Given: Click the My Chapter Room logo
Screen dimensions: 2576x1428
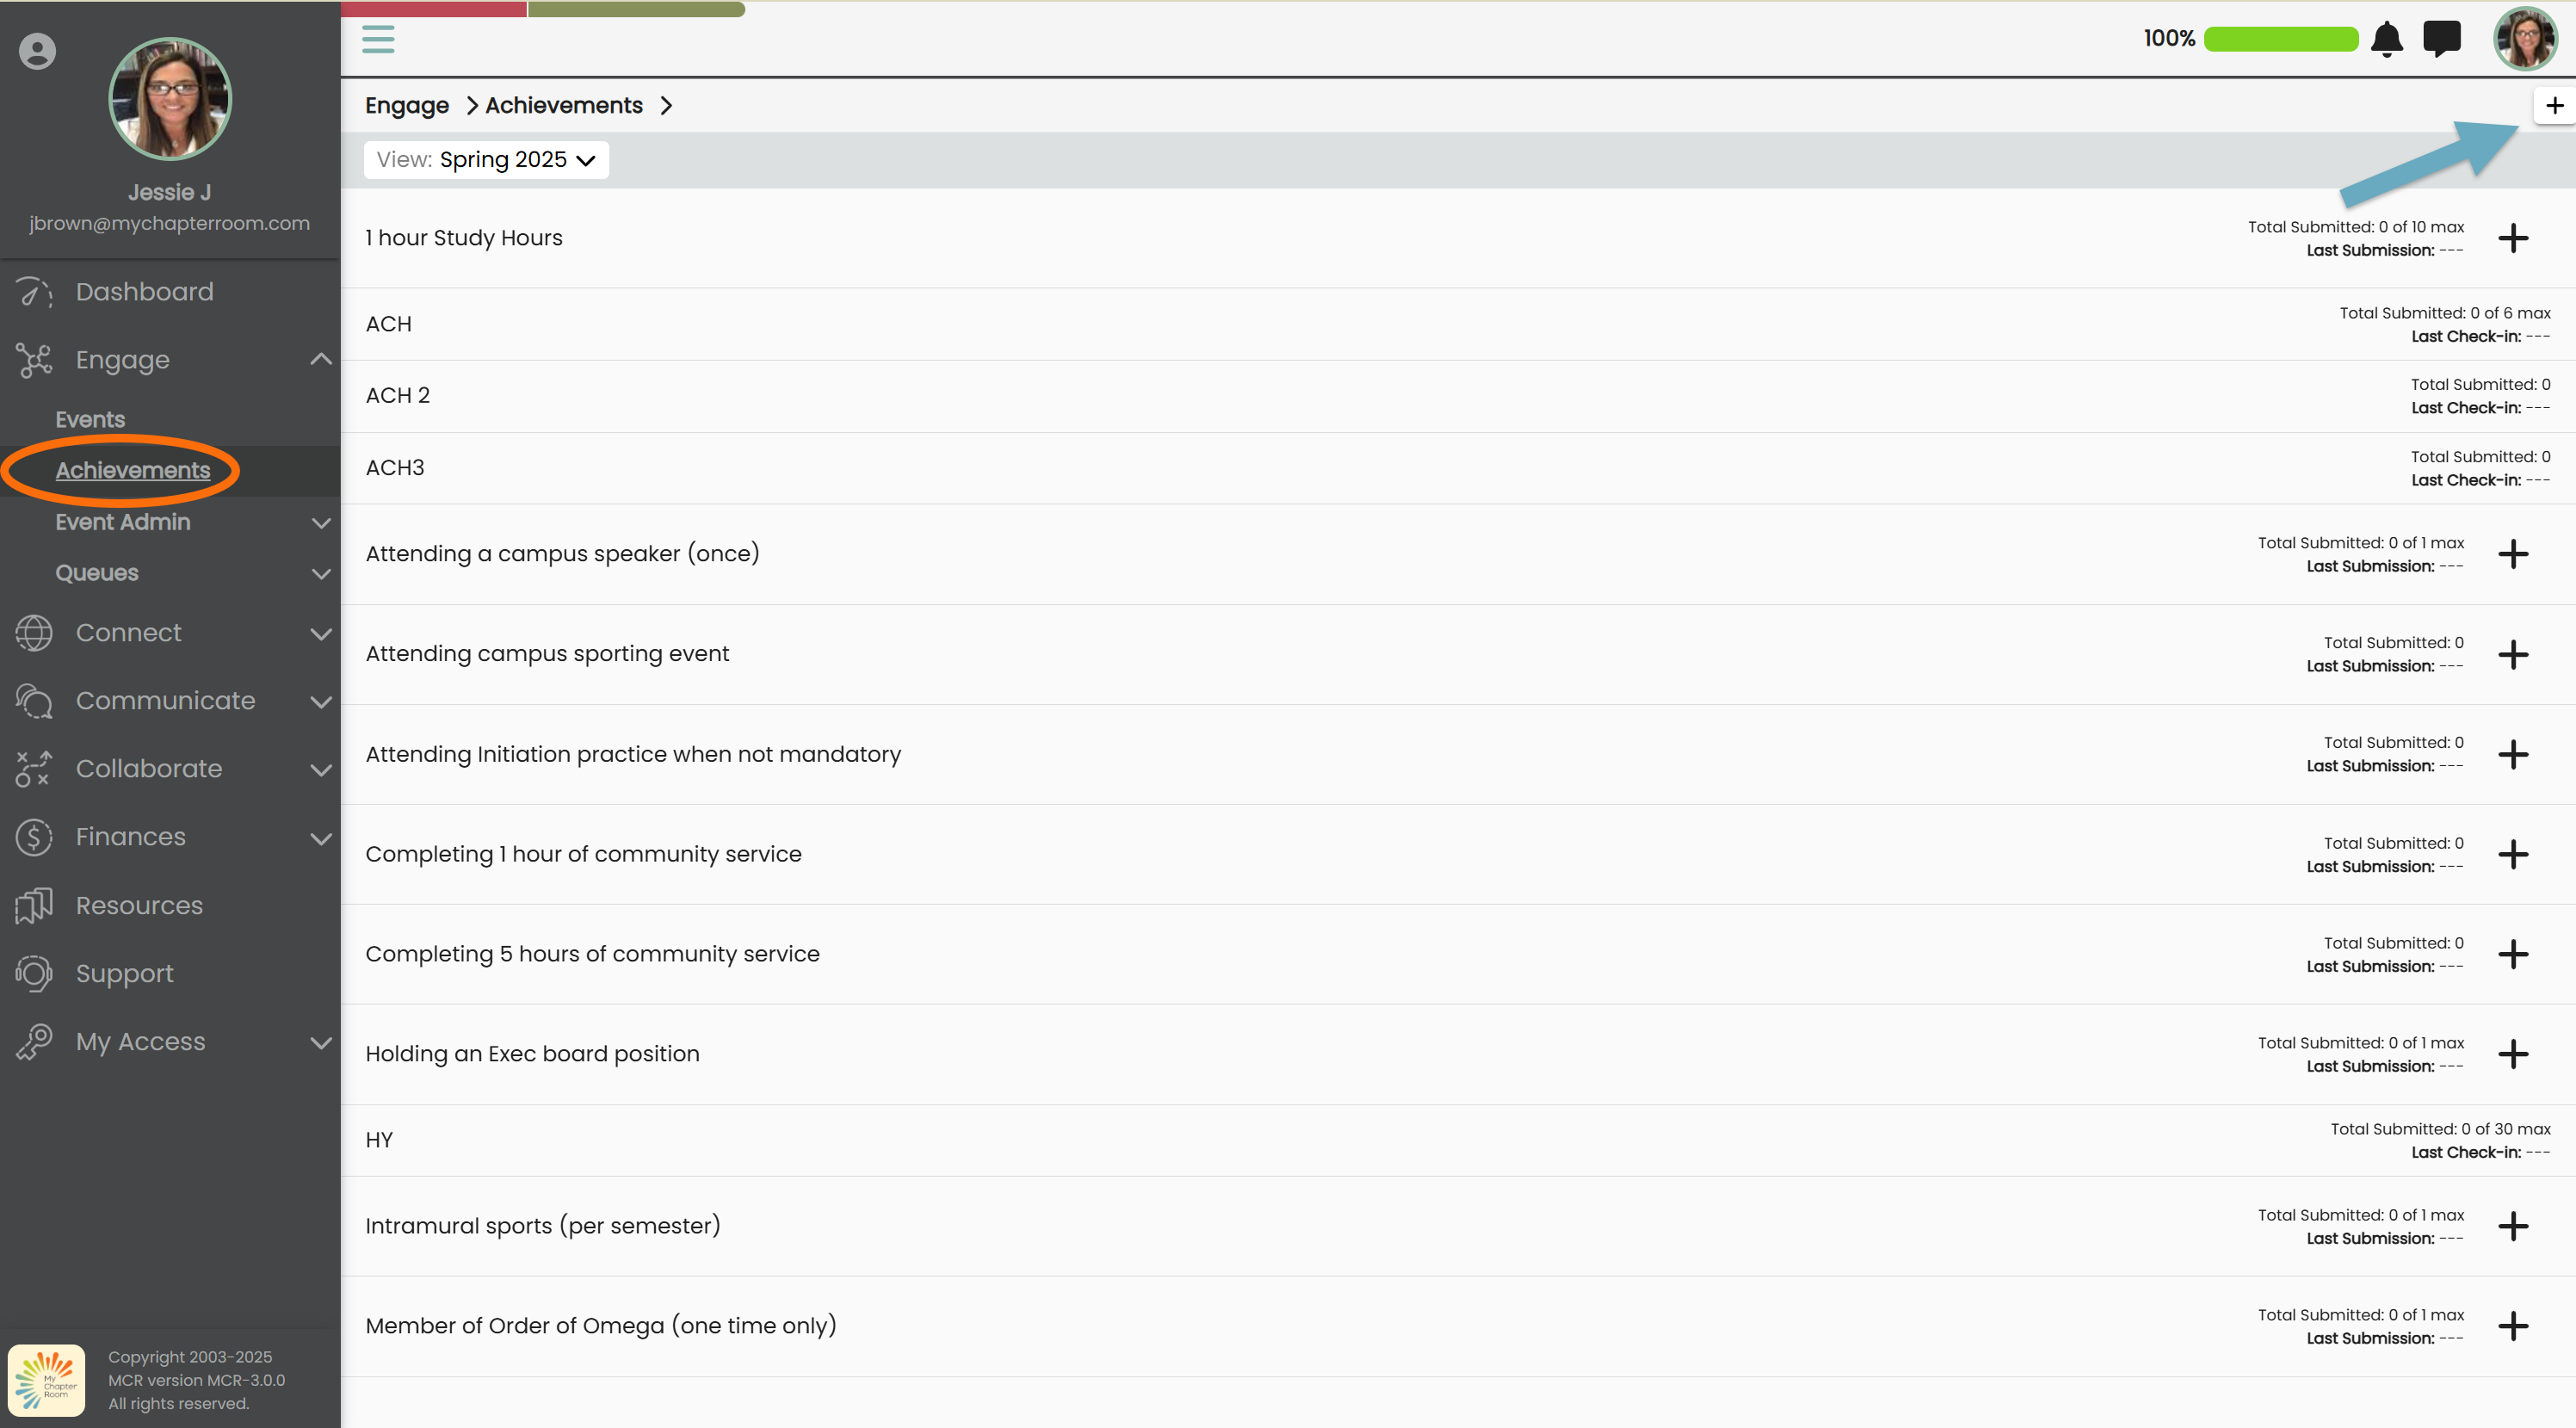Looking at the screenshot, I should click(47, 1380).
